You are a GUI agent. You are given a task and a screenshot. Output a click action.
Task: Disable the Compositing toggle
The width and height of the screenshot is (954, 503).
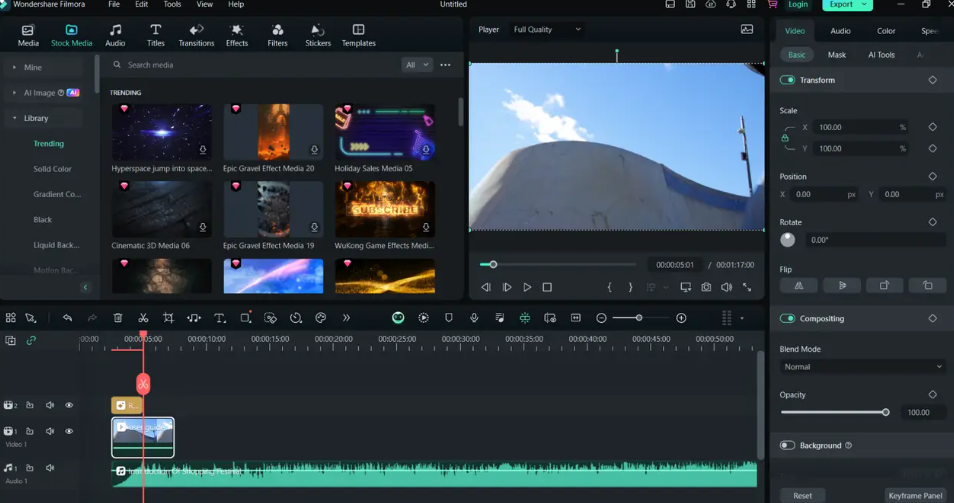(788, 319)
